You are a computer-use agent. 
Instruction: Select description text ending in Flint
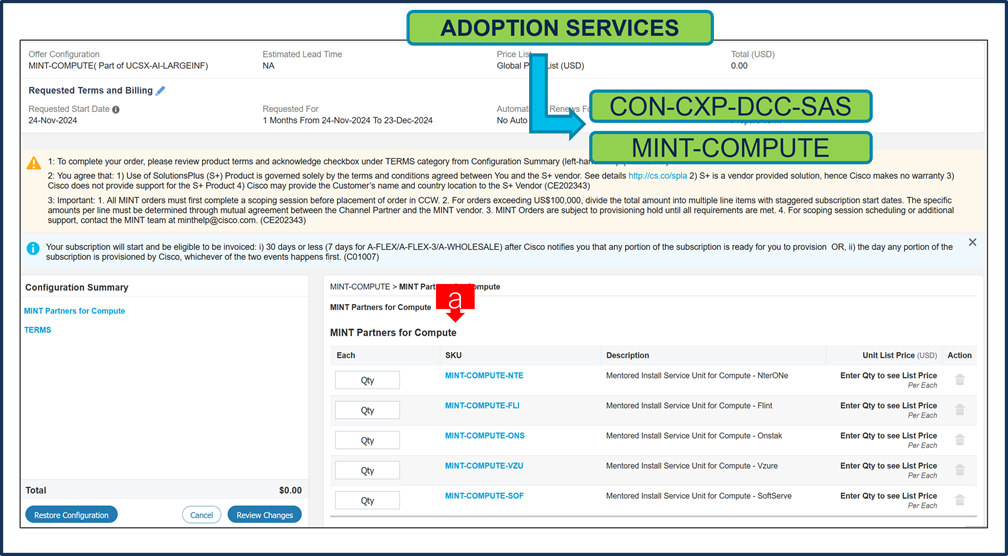coord(689,406)
